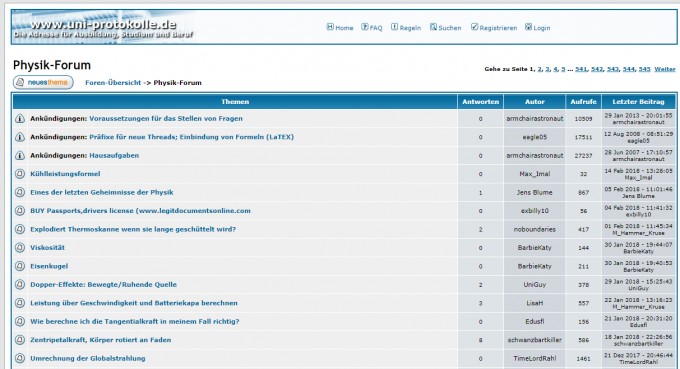Screen dimensions: 680x369
Task: Click topic icon beside Dopper-Effekte thread
Action: tap(20, 284)
